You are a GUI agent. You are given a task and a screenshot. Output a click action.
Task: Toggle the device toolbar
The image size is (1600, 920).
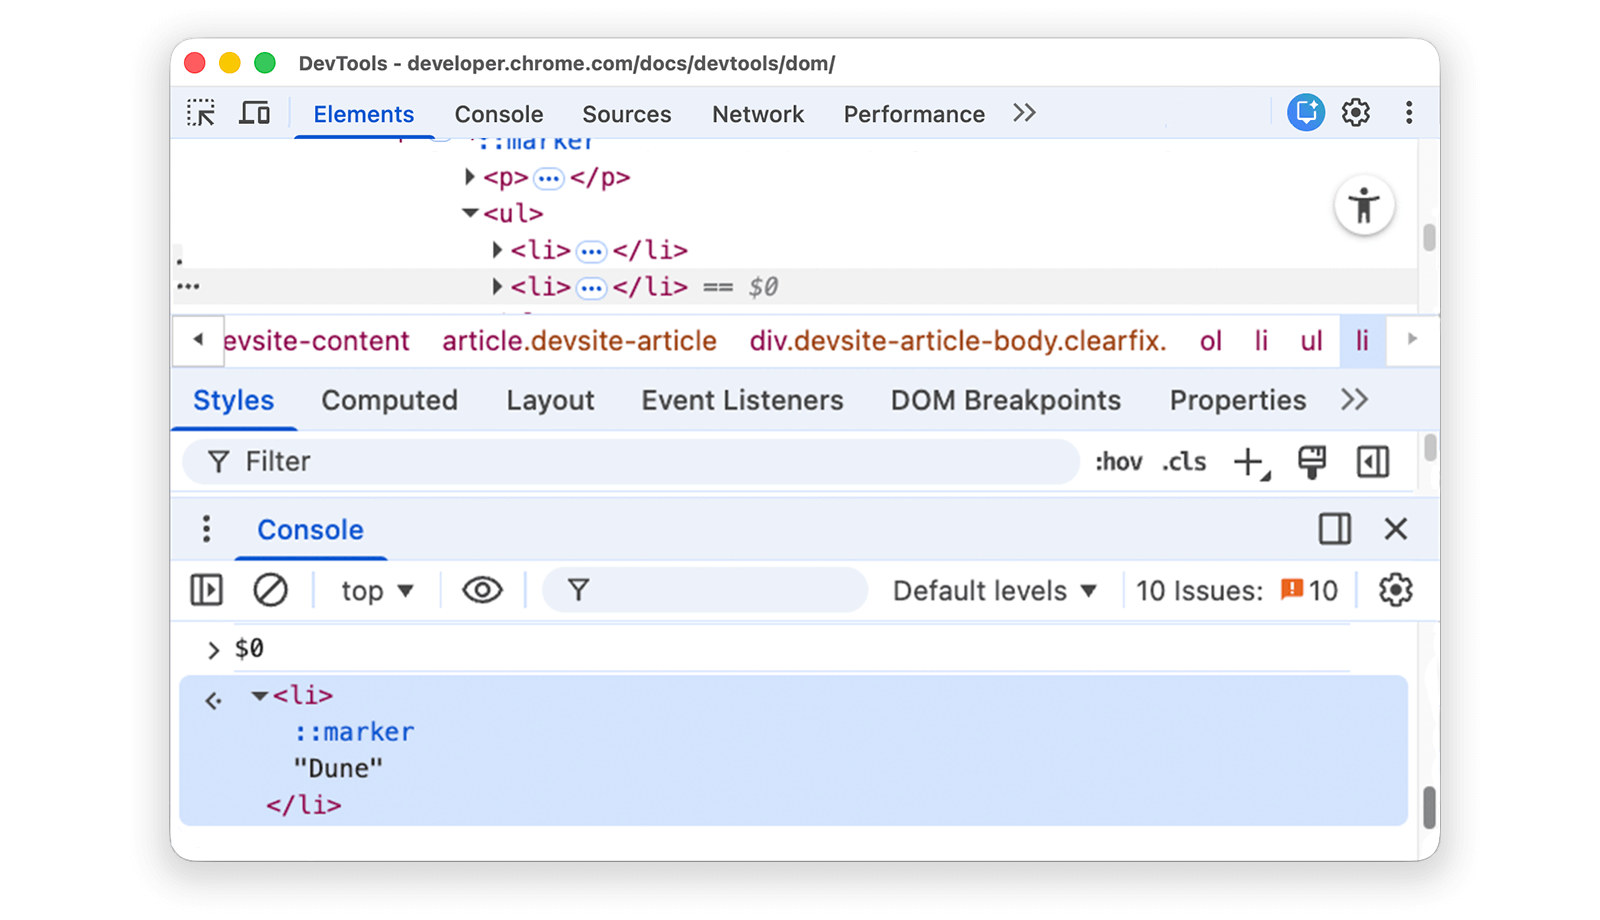(255, 112)
